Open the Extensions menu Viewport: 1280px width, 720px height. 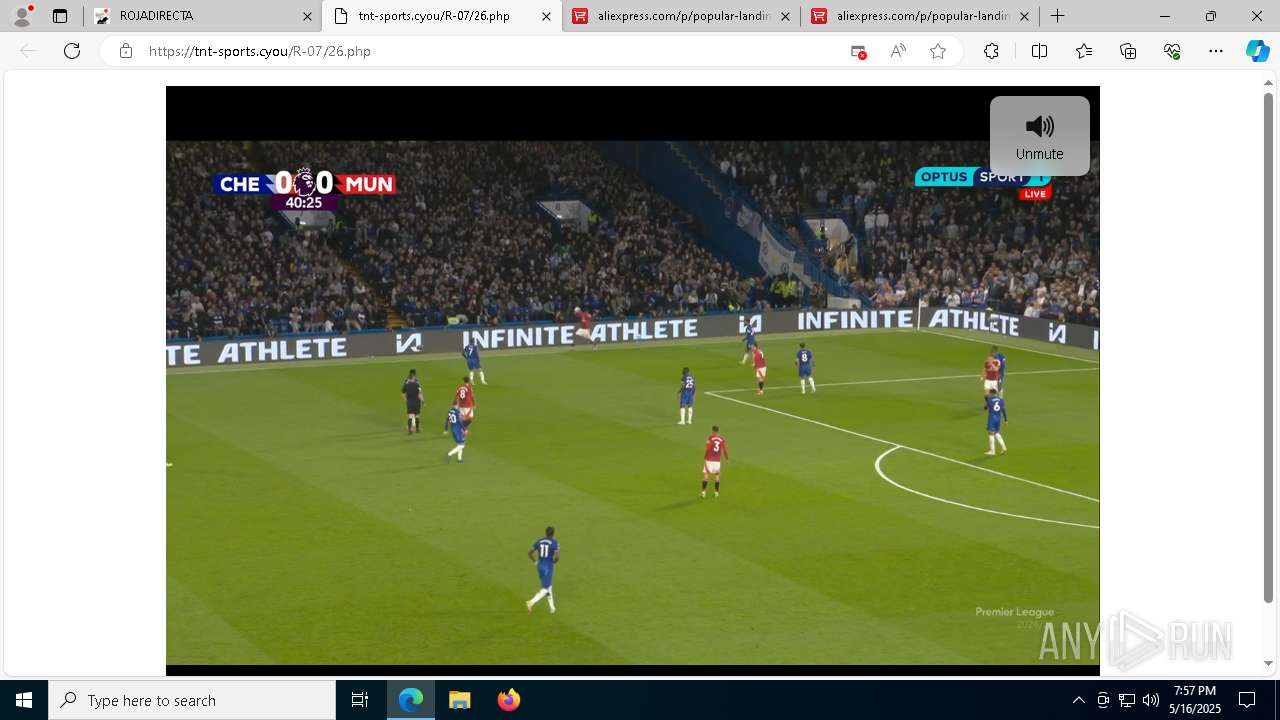coord(991,51)
